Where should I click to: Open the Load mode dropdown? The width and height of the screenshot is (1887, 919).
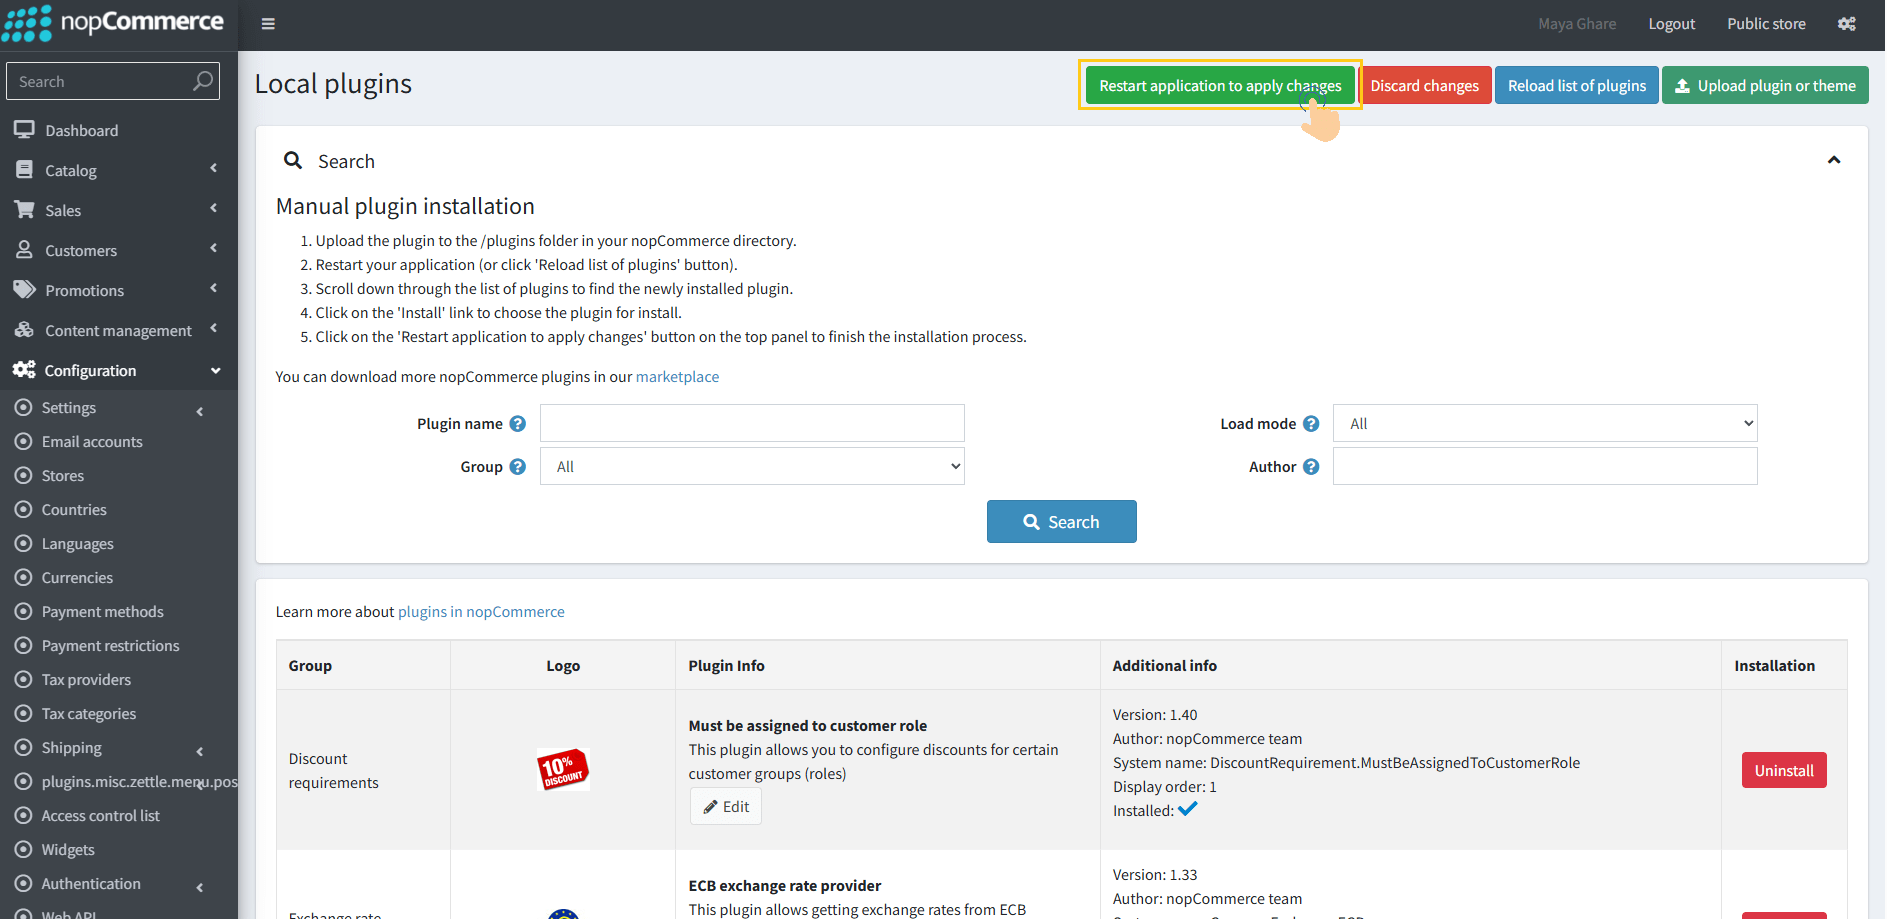(x=1545, y=424)
